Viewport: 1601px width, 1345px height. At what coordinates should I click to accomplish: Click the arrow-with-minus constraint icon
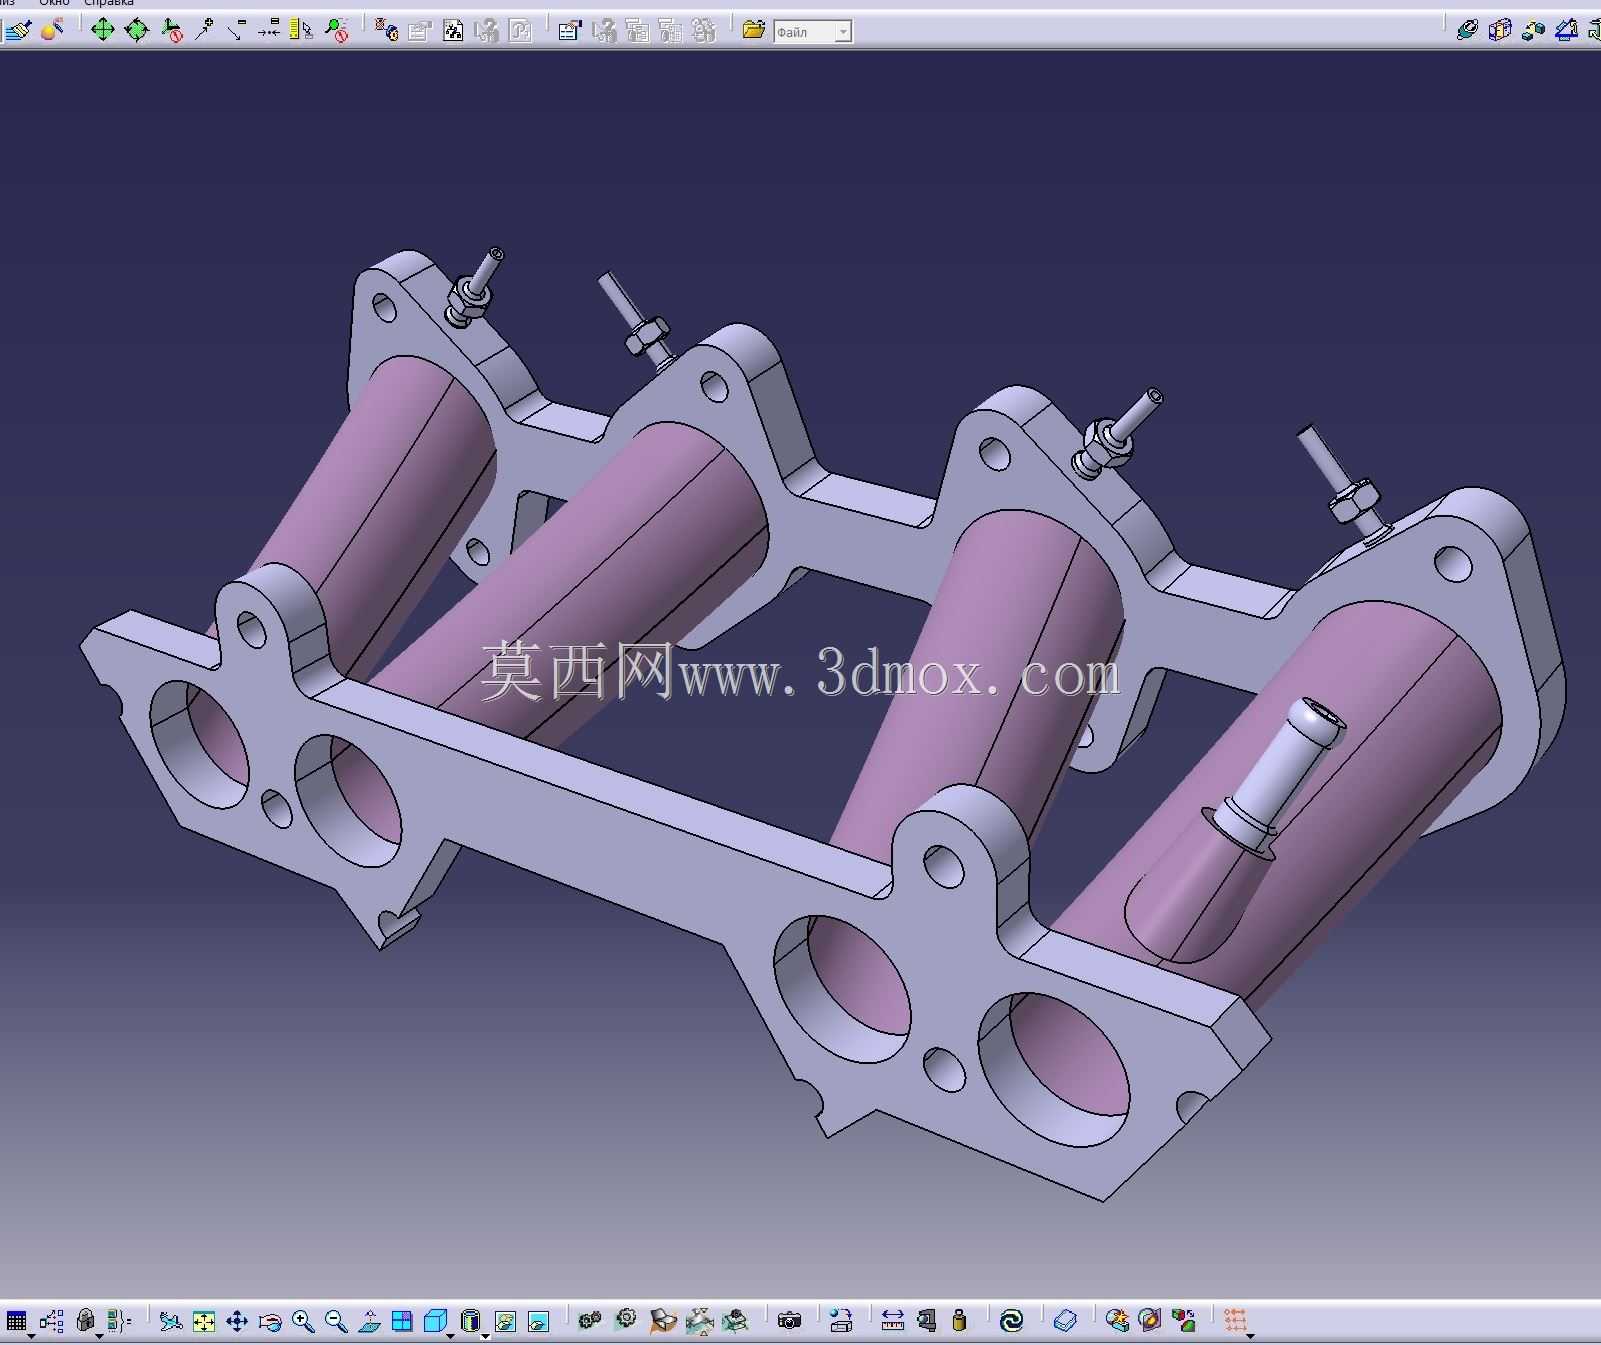click(x=237, y=30)
